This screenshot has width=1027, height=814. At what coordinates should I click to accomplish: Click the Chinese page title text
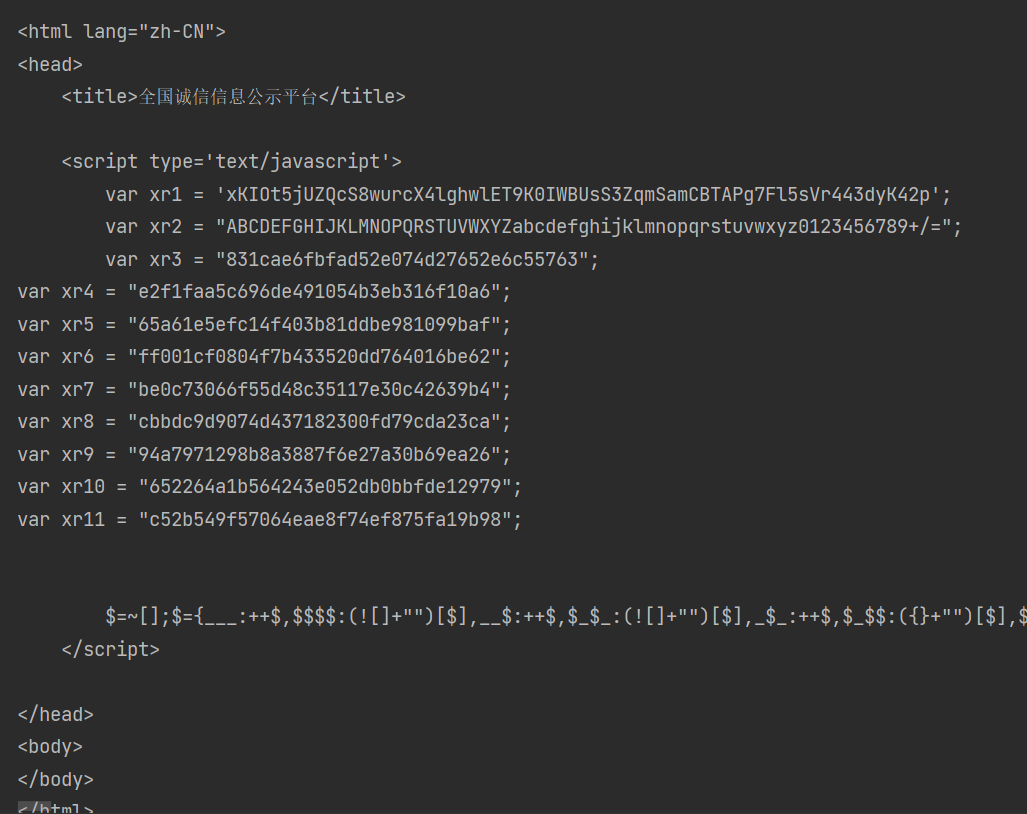tap(228, 96)
